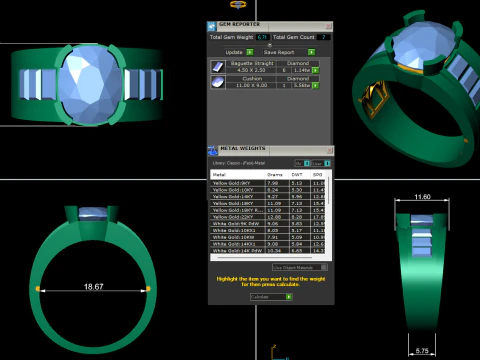Image resolution: width=480 pixels, height=360 pixels.
Task: Select the Yellow Gold:9KY row
Action: pyautogui.click(x=268, y=183)
